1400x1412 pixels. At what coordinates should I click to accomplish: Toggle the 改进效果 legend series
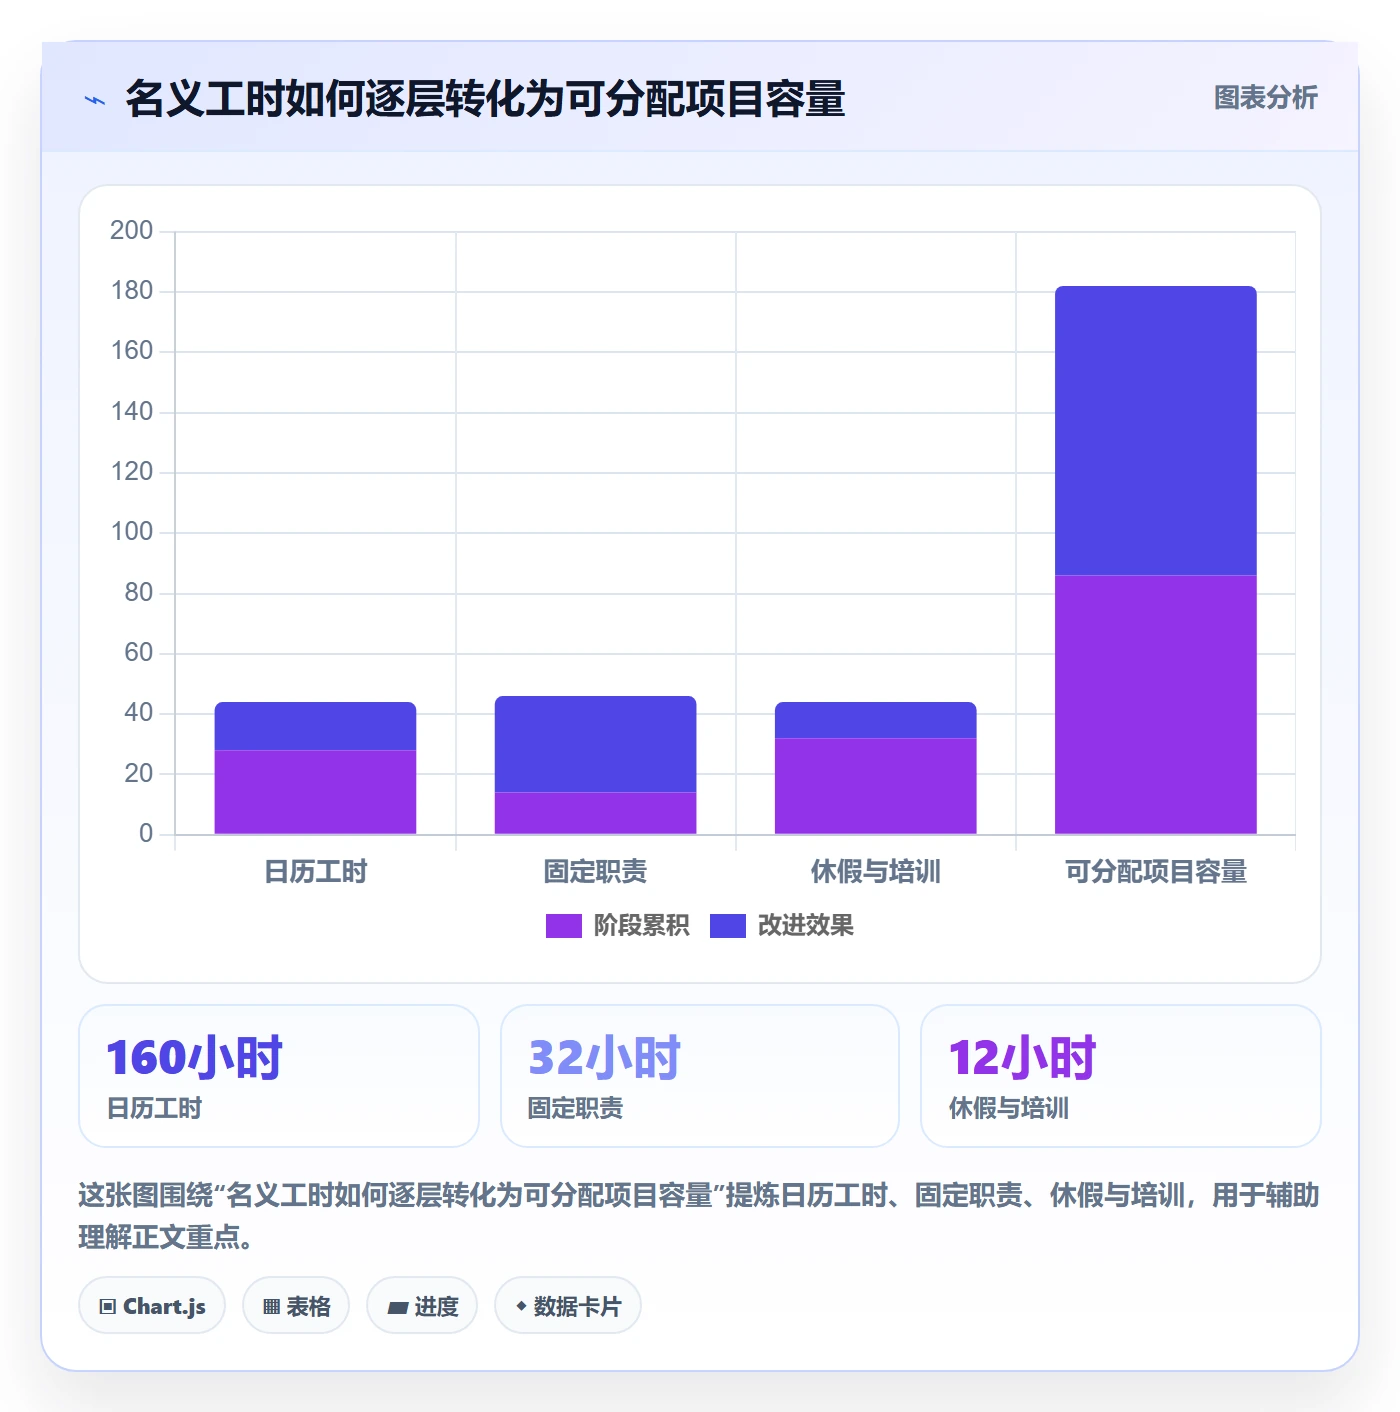(782, 926)
